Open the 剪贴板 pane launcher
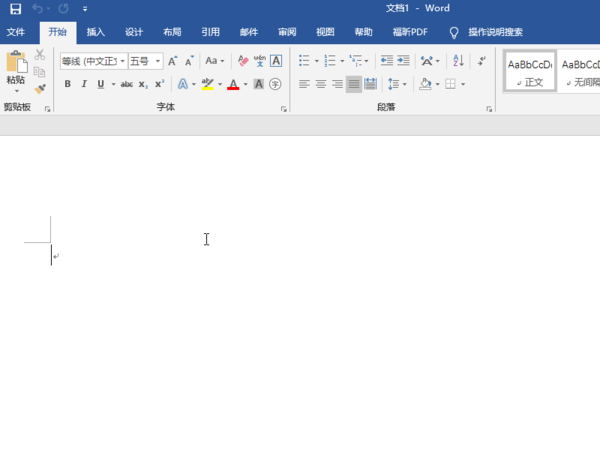 47,109
